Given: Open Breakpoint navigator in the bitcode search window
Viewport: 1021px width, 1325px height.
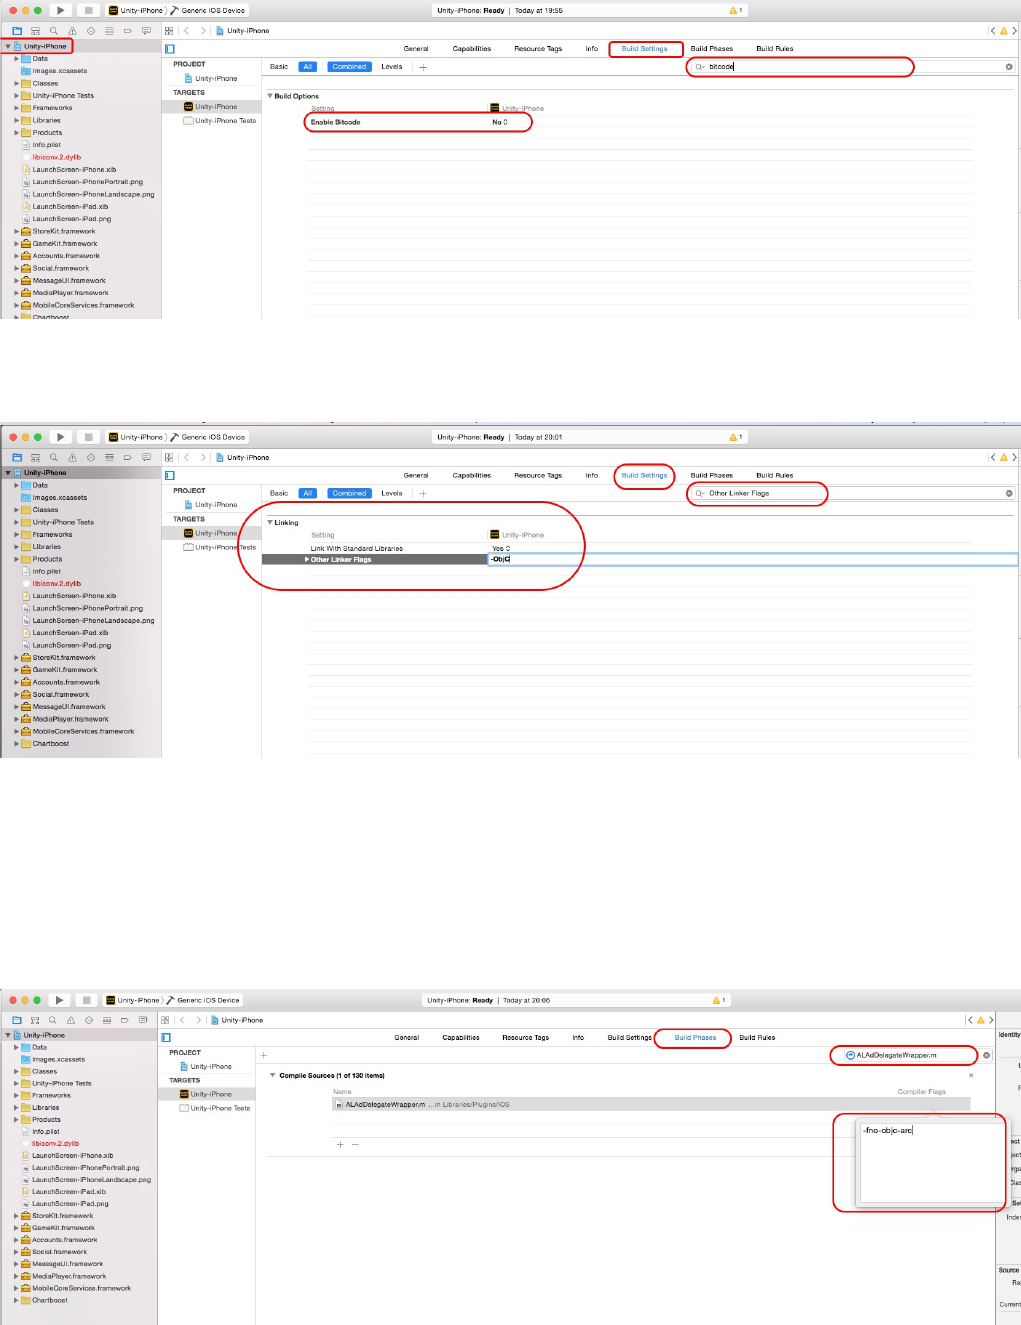Looking at the screenshot, I should (x=128, y=31).
